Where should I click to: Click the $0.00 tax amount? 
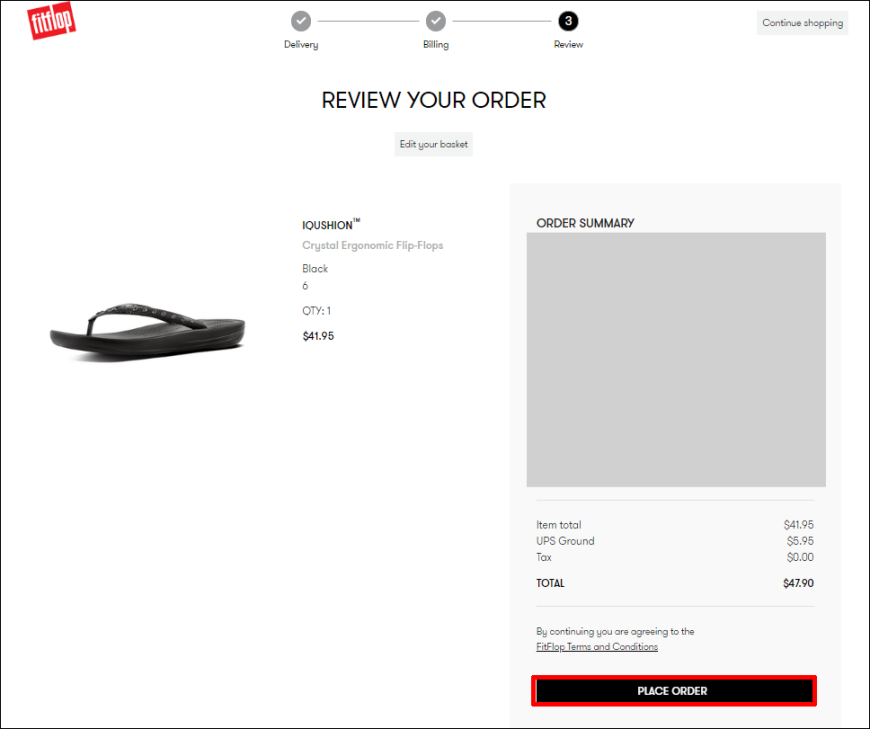coord(800,557)
